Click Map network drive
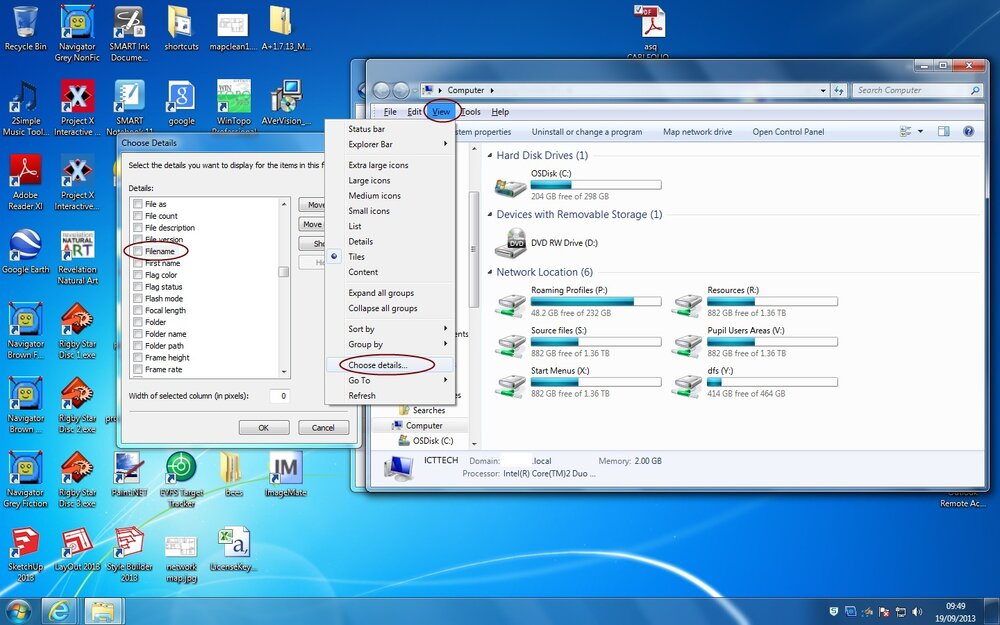Viewport: 1000px width, 625px height. point(697,132)
